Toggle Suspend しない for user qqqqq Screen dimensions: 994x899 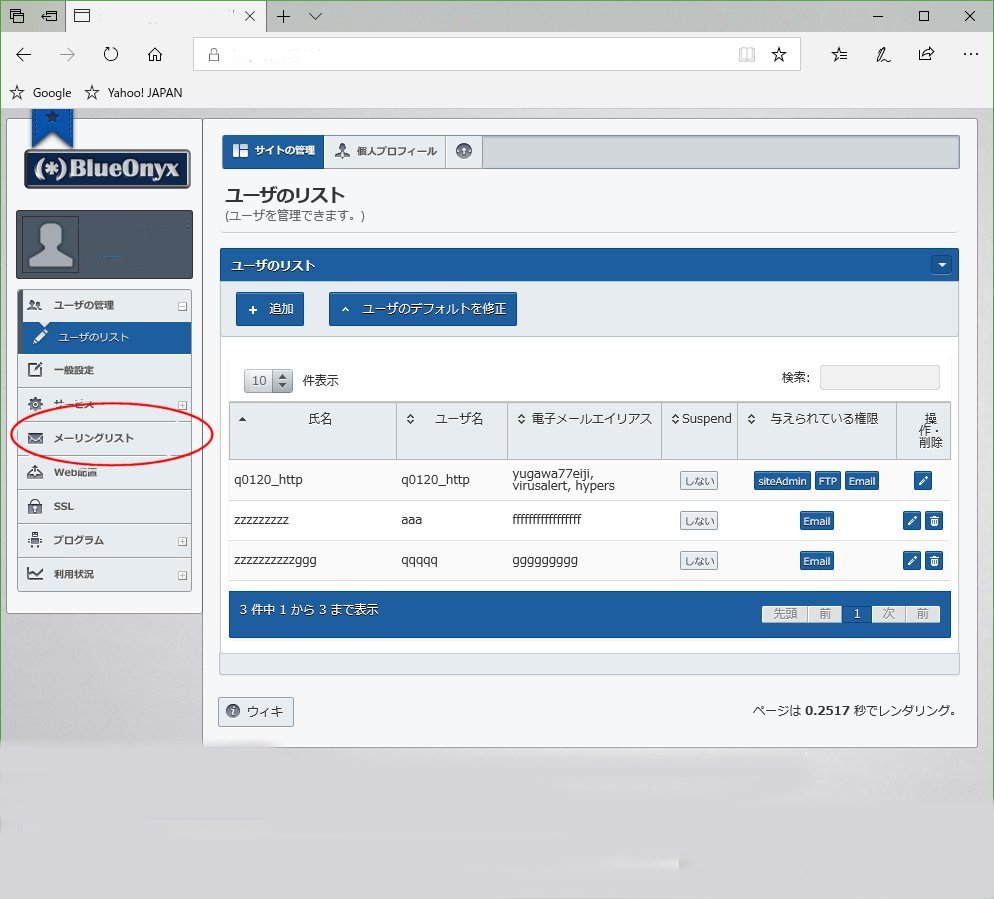click(698, 560)
